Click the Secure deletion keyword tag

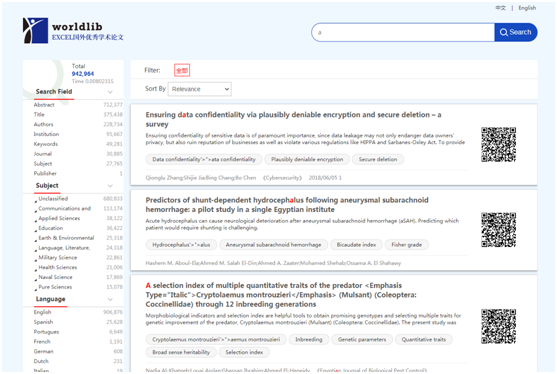[378, 159]
